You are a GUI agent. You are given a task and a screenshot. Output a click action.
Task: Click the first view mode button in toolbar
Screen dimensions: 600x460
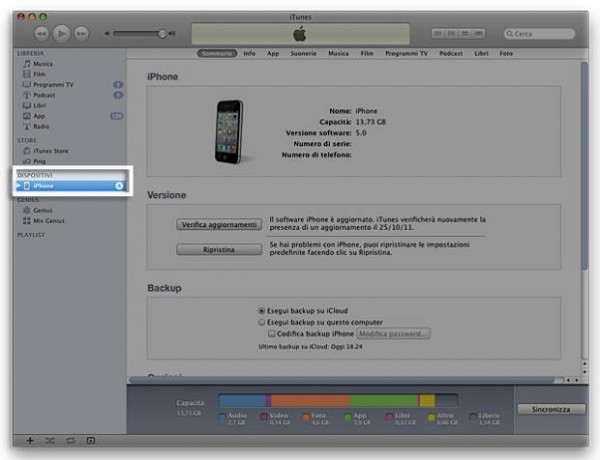tap(438, 34)
